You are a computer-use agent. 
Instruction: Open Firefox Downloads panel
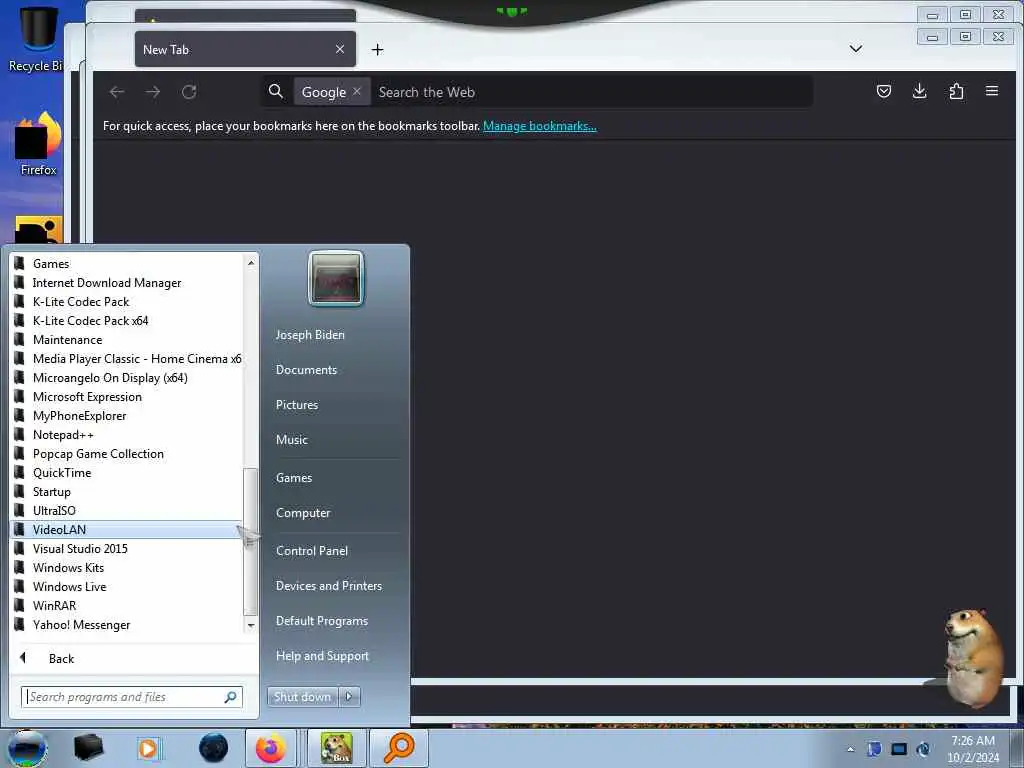920,91
